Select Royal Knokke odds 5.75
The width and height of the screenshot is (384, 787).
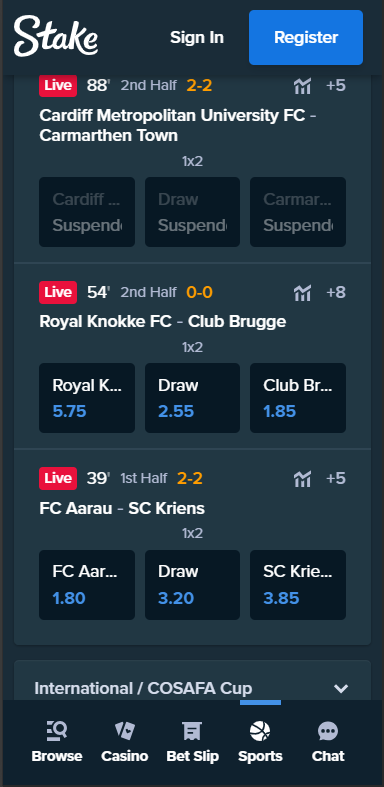pyautogui.click(x=87, y=398)
